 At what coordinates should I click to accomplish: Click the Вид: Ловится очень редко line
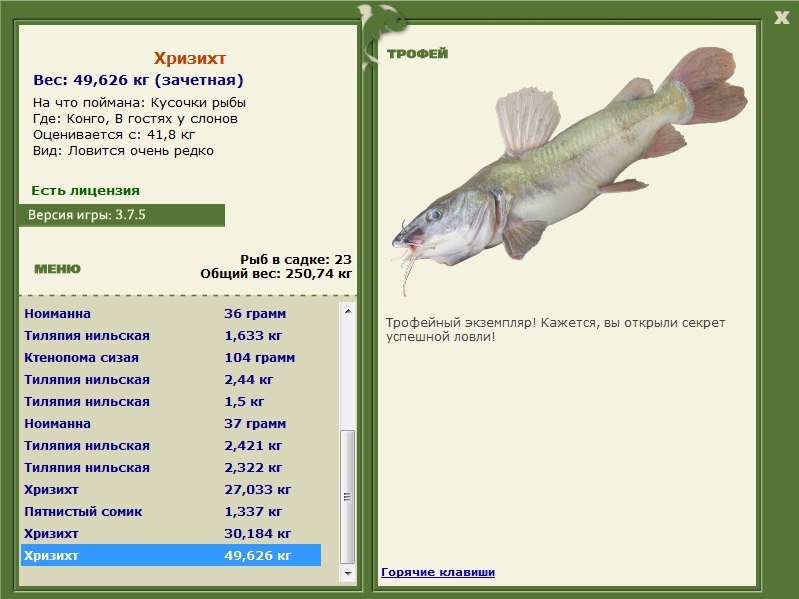click(x=123, y=151)
